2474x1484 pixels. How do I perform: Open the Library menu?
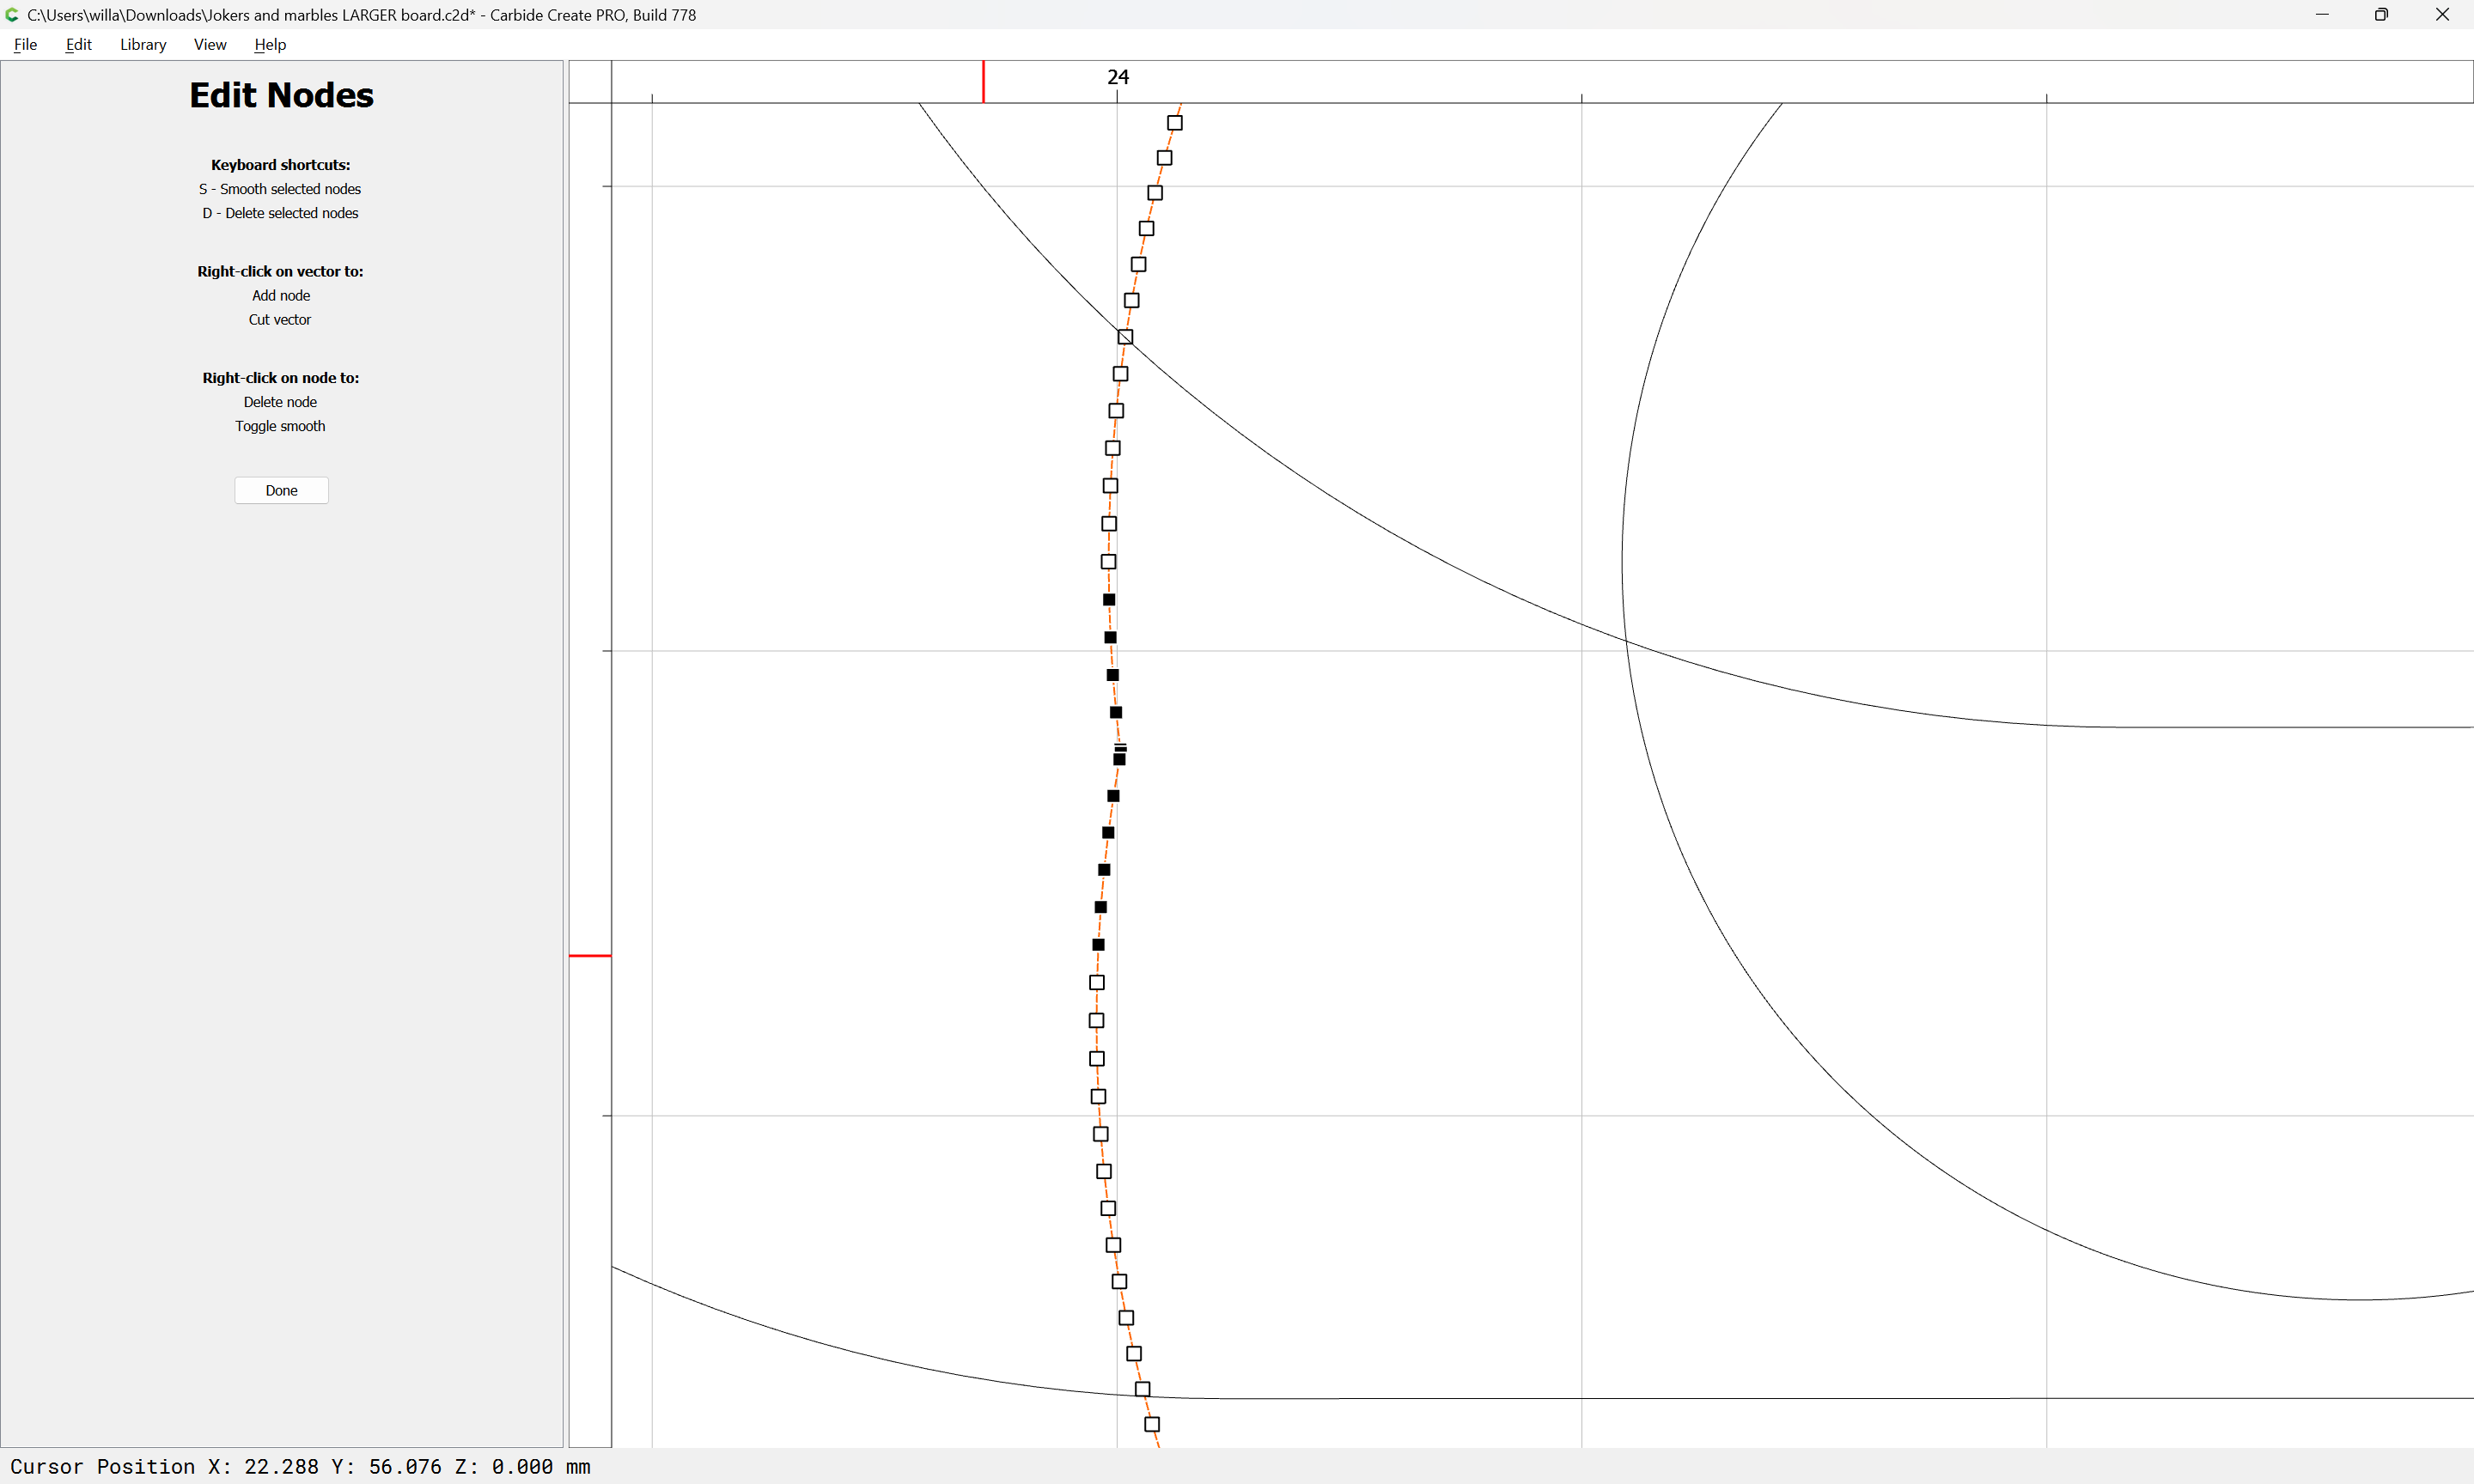tap(143, 44)
